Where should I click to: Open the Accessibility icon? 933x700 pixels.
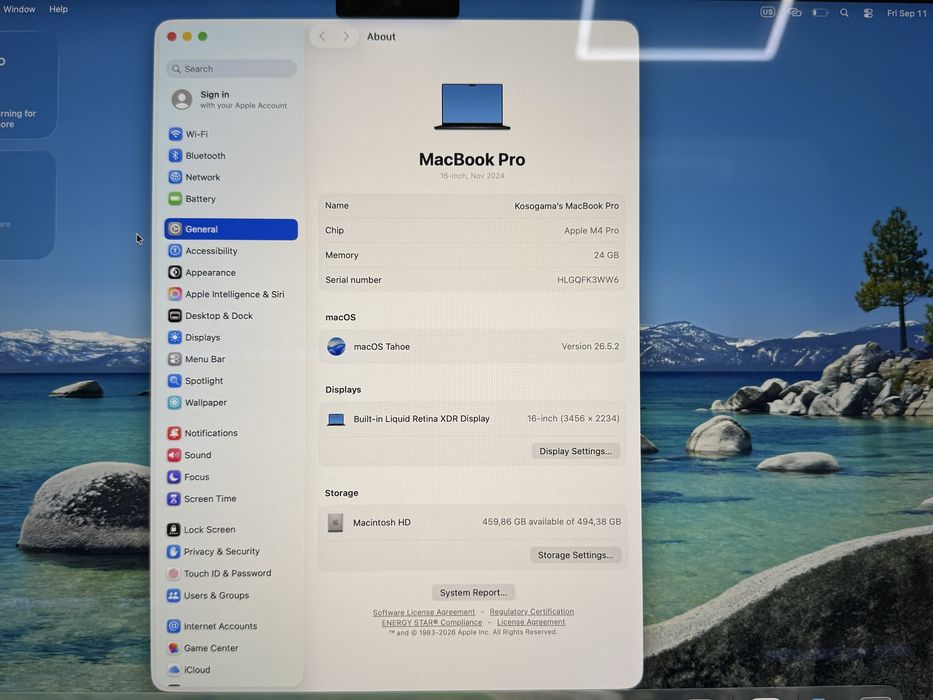(175, 251)
